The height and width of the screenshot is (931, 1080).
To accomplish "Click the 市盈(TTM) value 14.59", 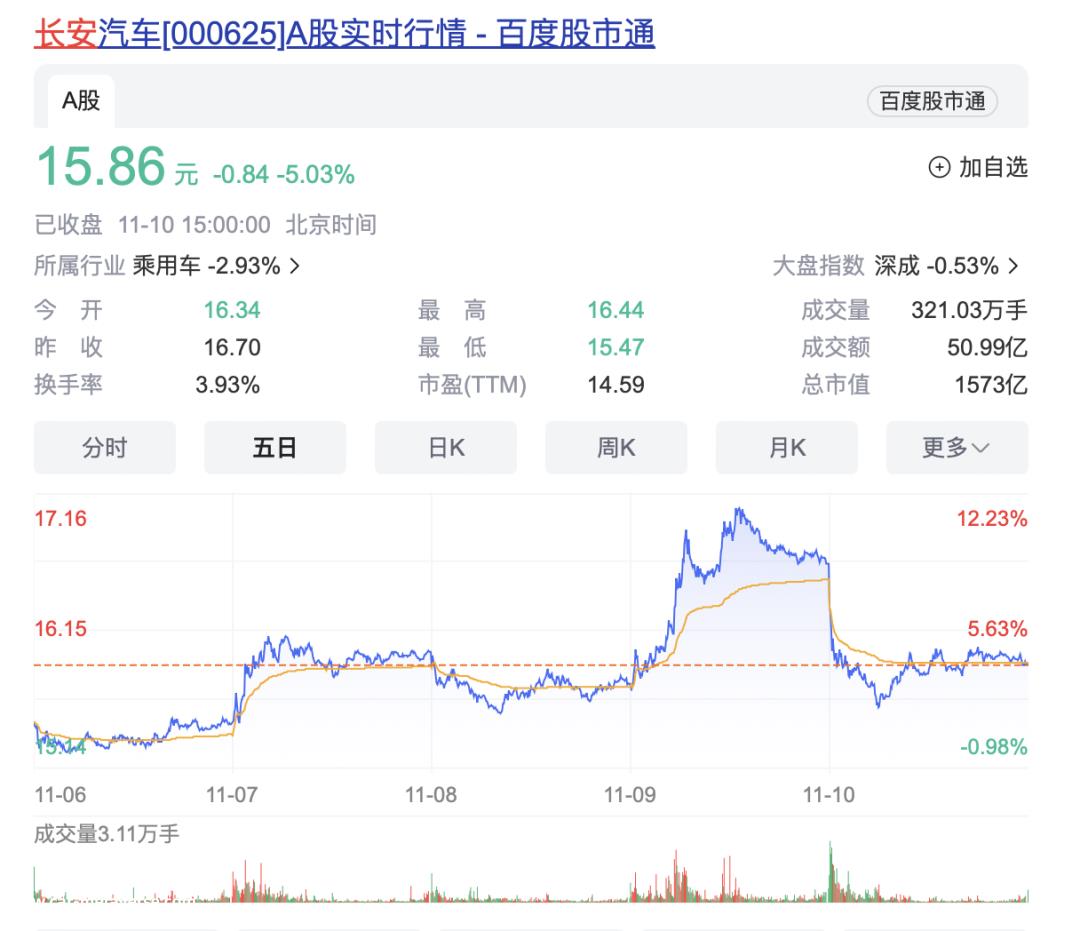I will pos(616,384).
